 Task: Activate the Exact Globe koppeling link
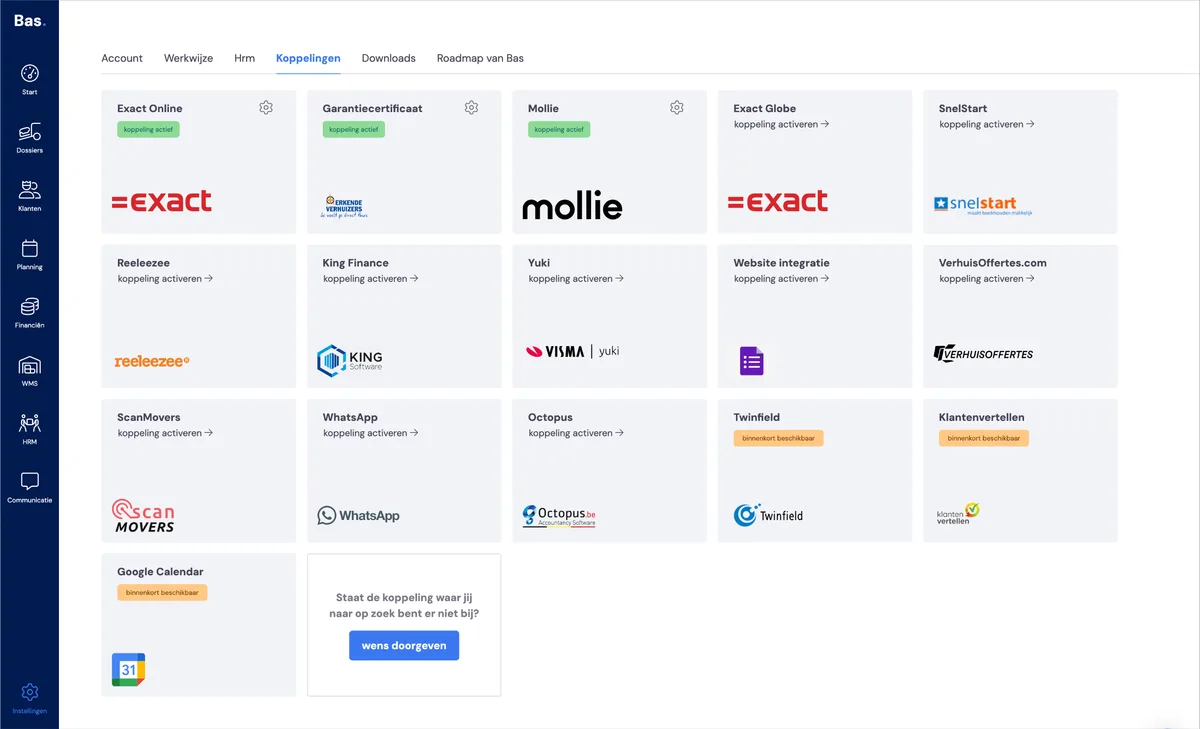pyautogui.click(x=782, y=125)
